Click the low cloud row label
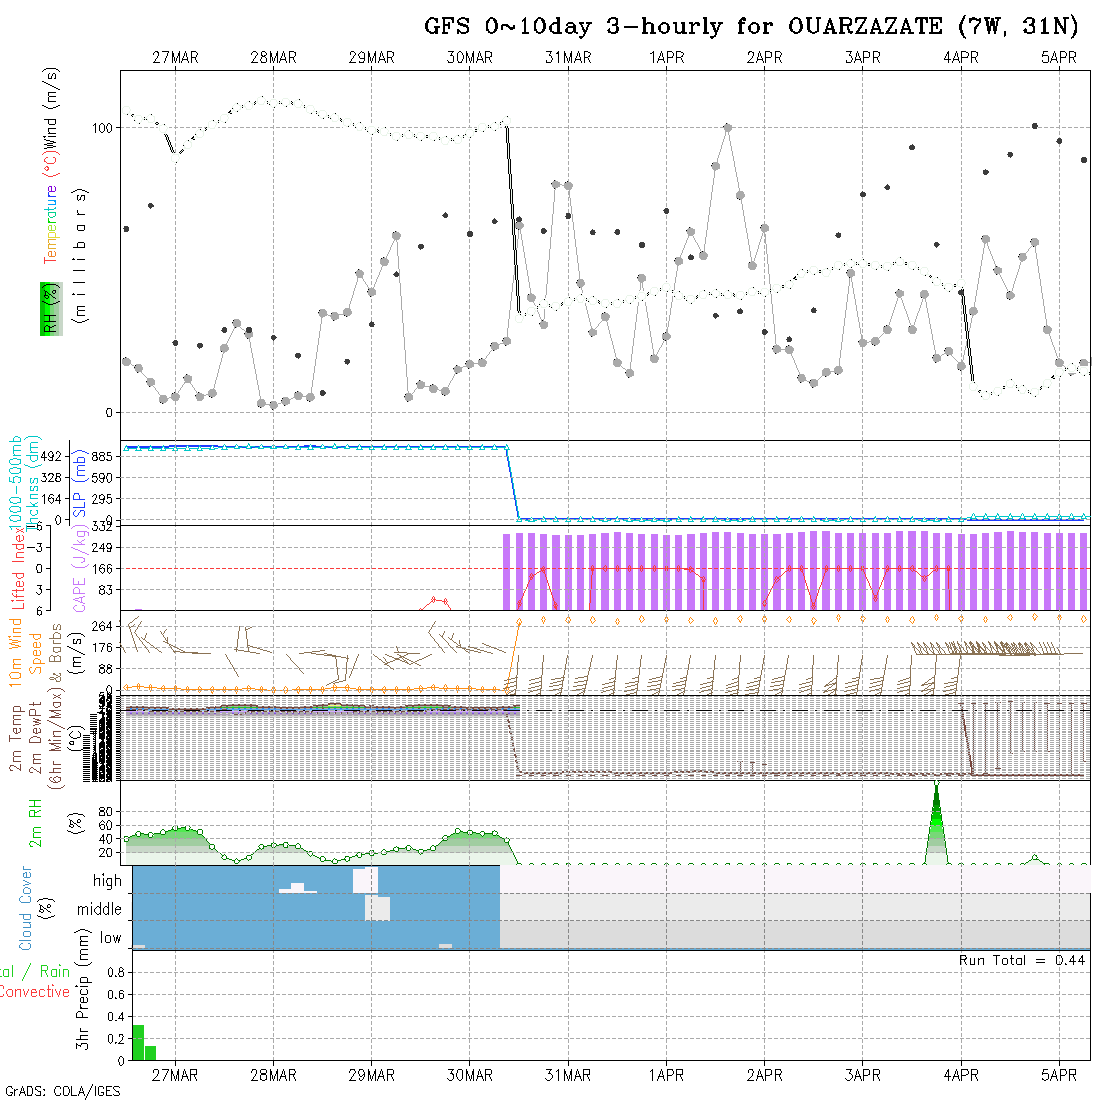The height and width of the screenshot is (1100, 1100). [x=110, y=938]
